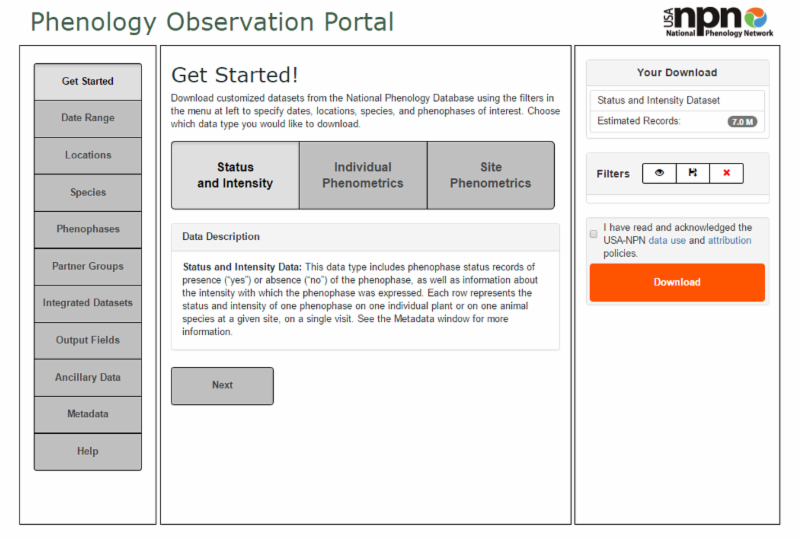
Task: Click the Filters label
Action: pyautogui.click(x=613, y=174)
